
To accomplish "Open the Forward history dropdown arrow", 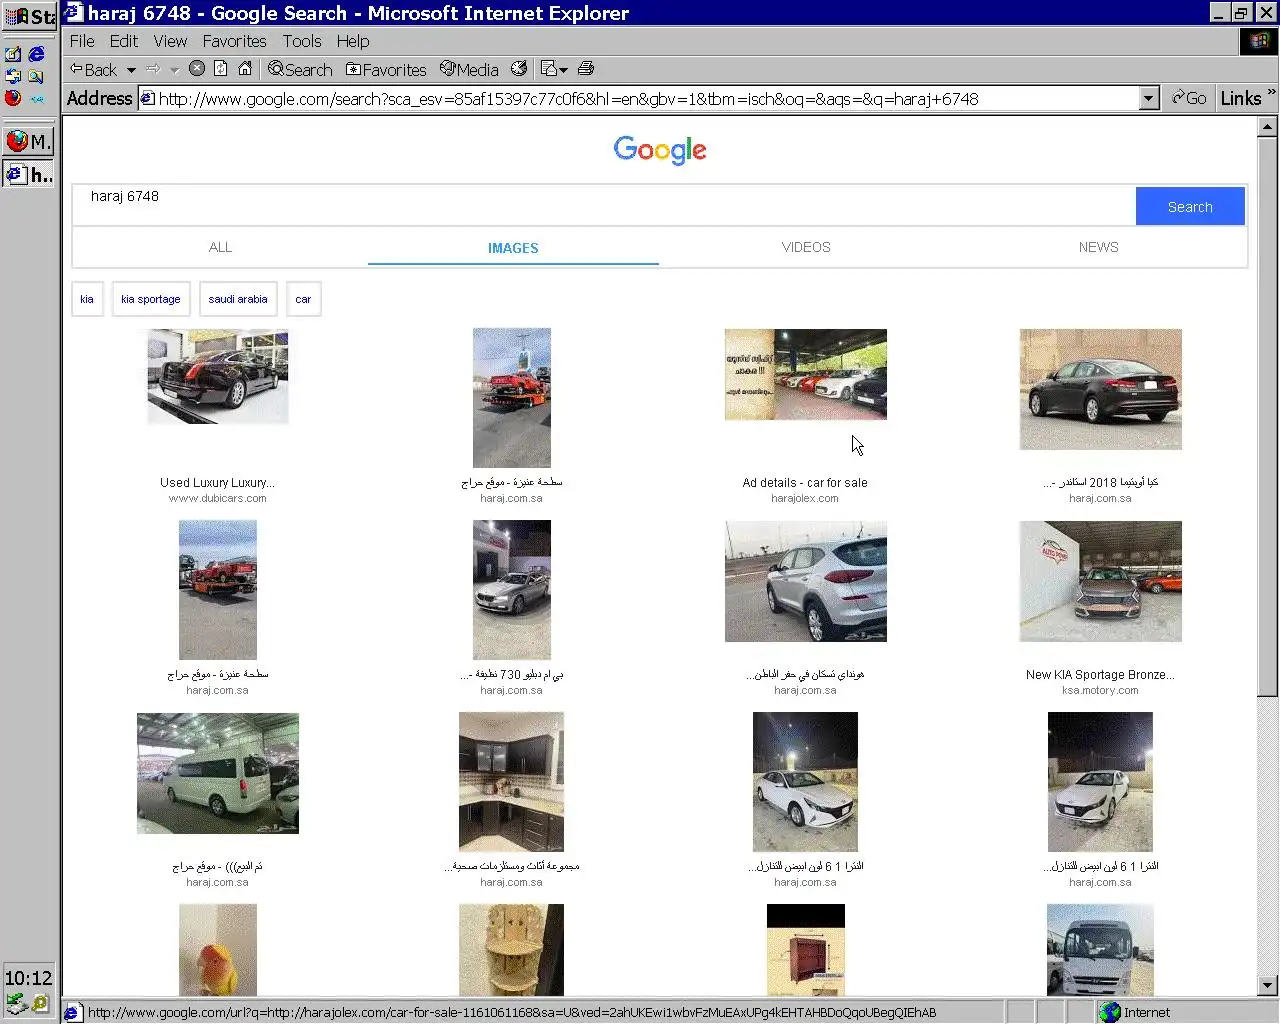I will click(x=175, y=70).
